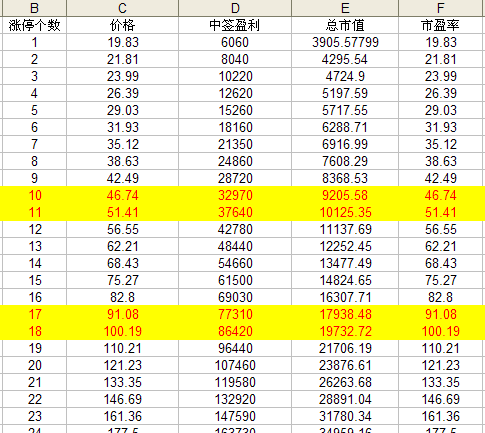Click the 价格 header cell
This screenshot has width=485, height=433.
(x=122, y=25)
